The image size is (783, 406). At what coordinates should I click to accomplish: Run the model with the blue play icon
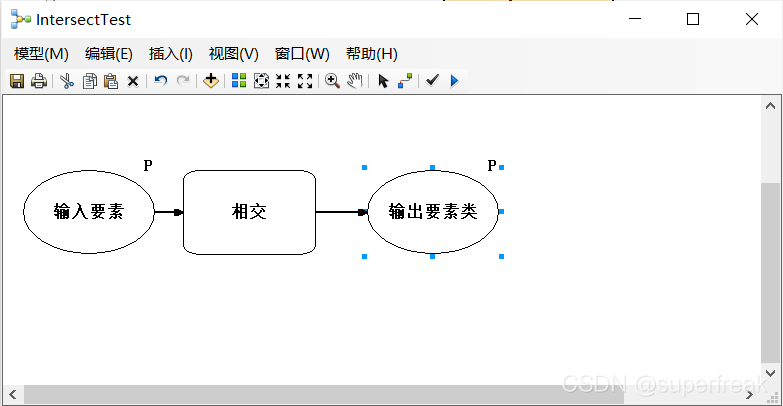(454, 81)
